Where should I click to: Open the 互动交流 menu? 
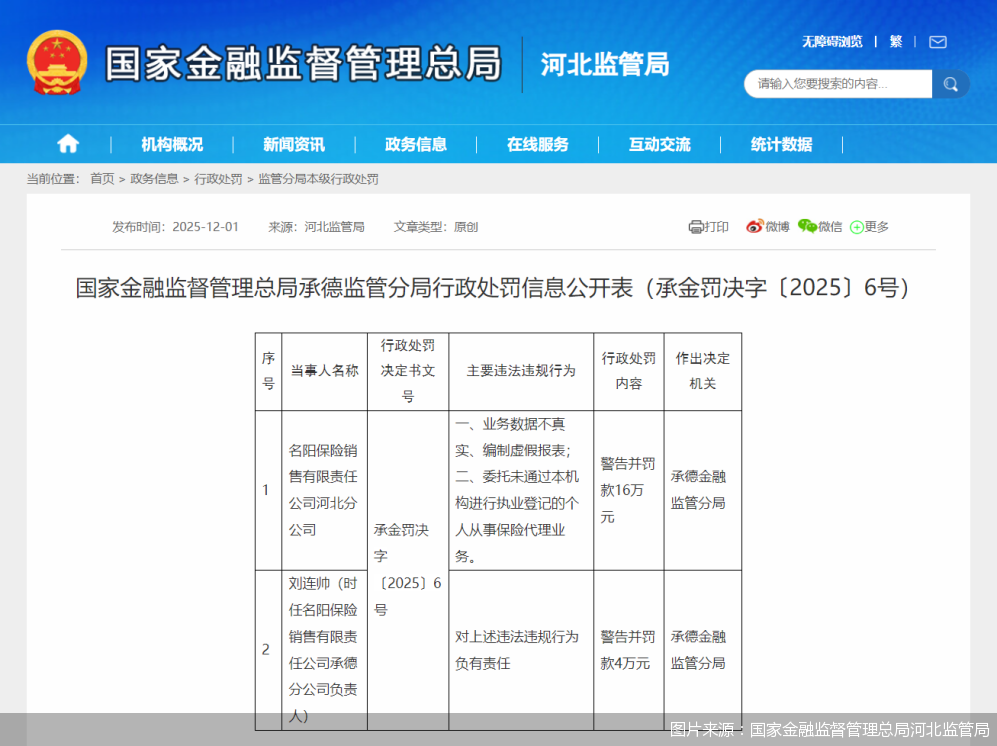pos(658,143)
